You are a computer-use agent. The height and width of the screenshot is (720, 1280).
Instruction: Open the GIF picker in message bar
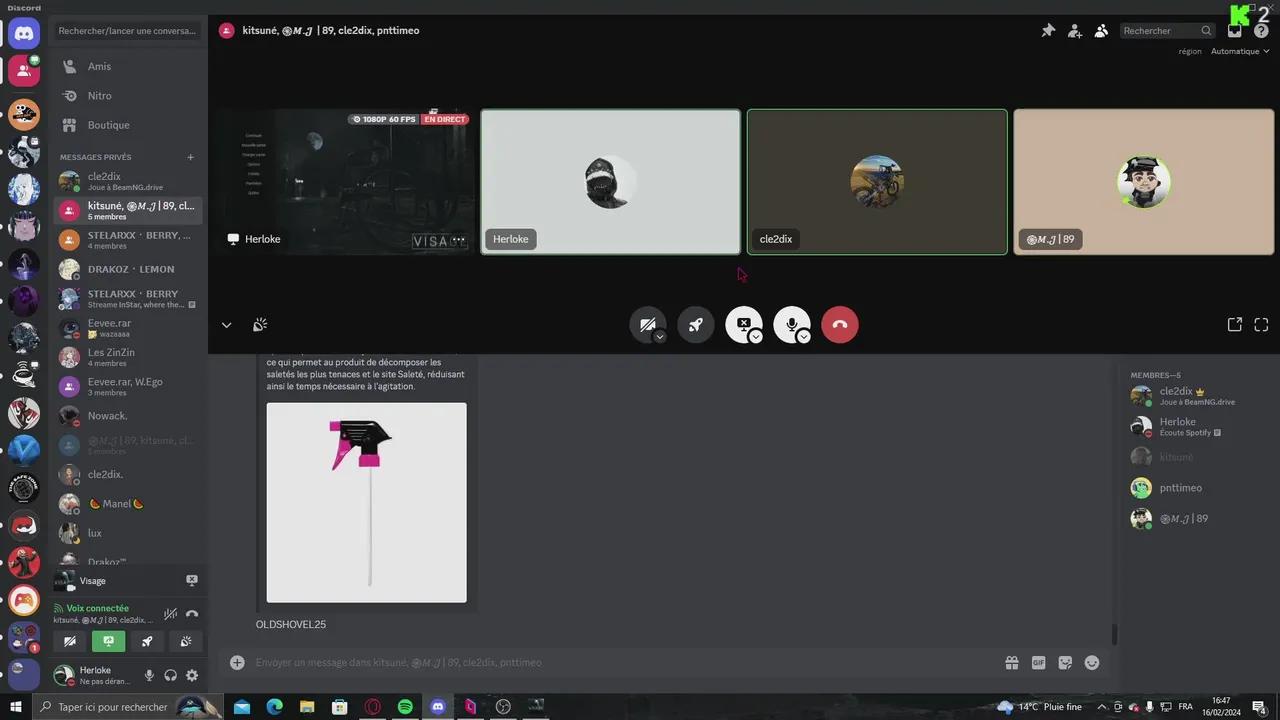1038,663
